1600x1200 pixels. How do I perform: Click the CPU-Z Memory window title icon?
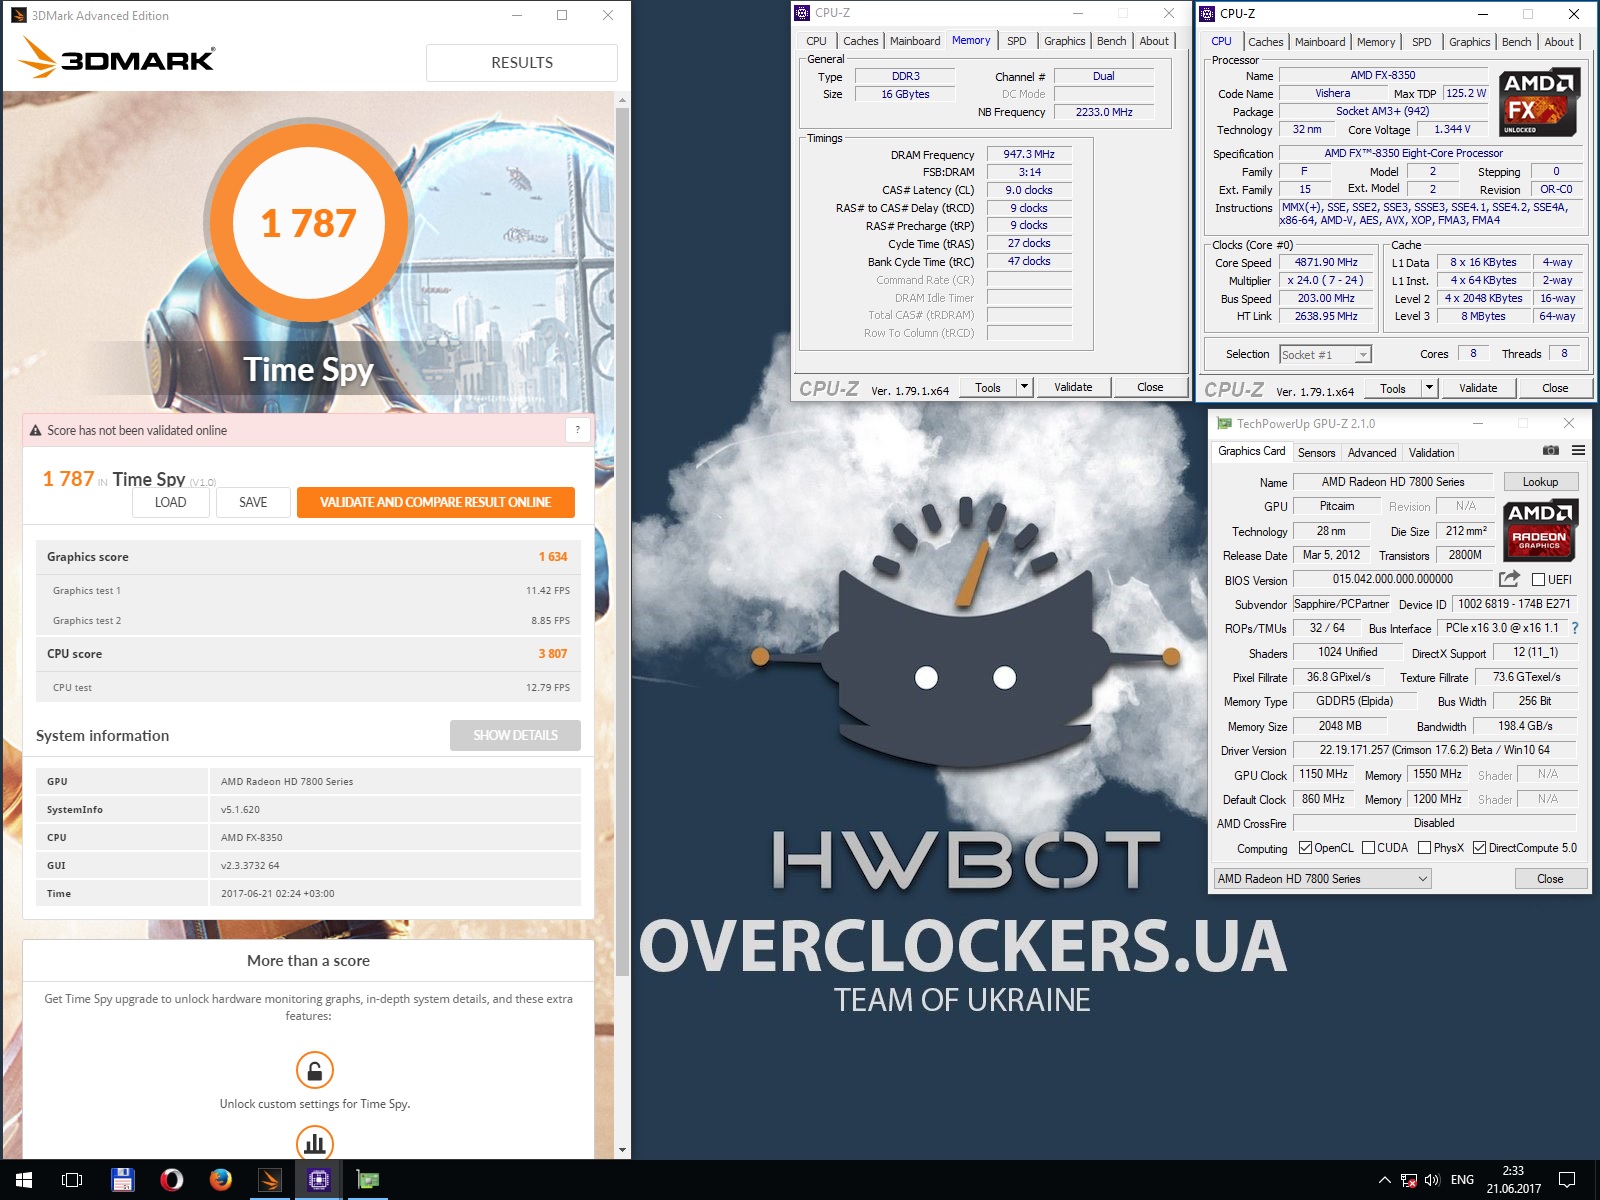tap(802, 13)
